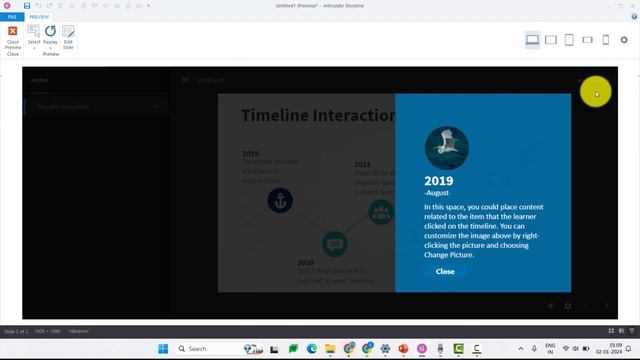Click the Save icon in quick access toolbar

[x=27, y=6]
